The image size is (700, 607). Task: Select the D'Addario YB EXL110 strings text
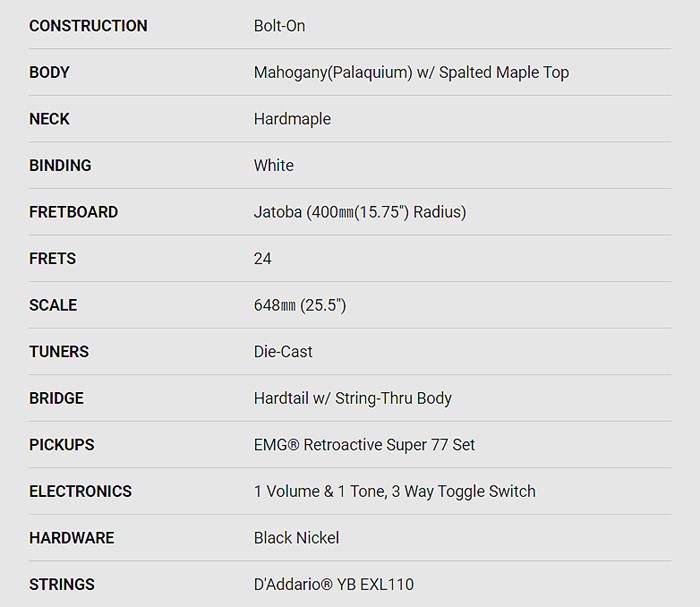(x=334, y=584)
